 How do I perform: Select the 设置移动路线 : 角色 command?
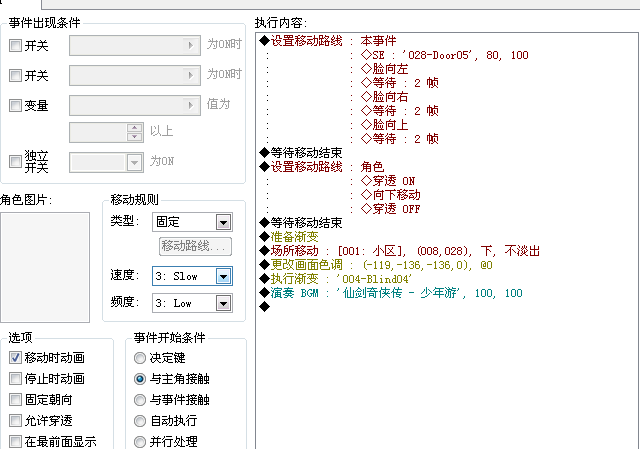[x=322, y=167]
